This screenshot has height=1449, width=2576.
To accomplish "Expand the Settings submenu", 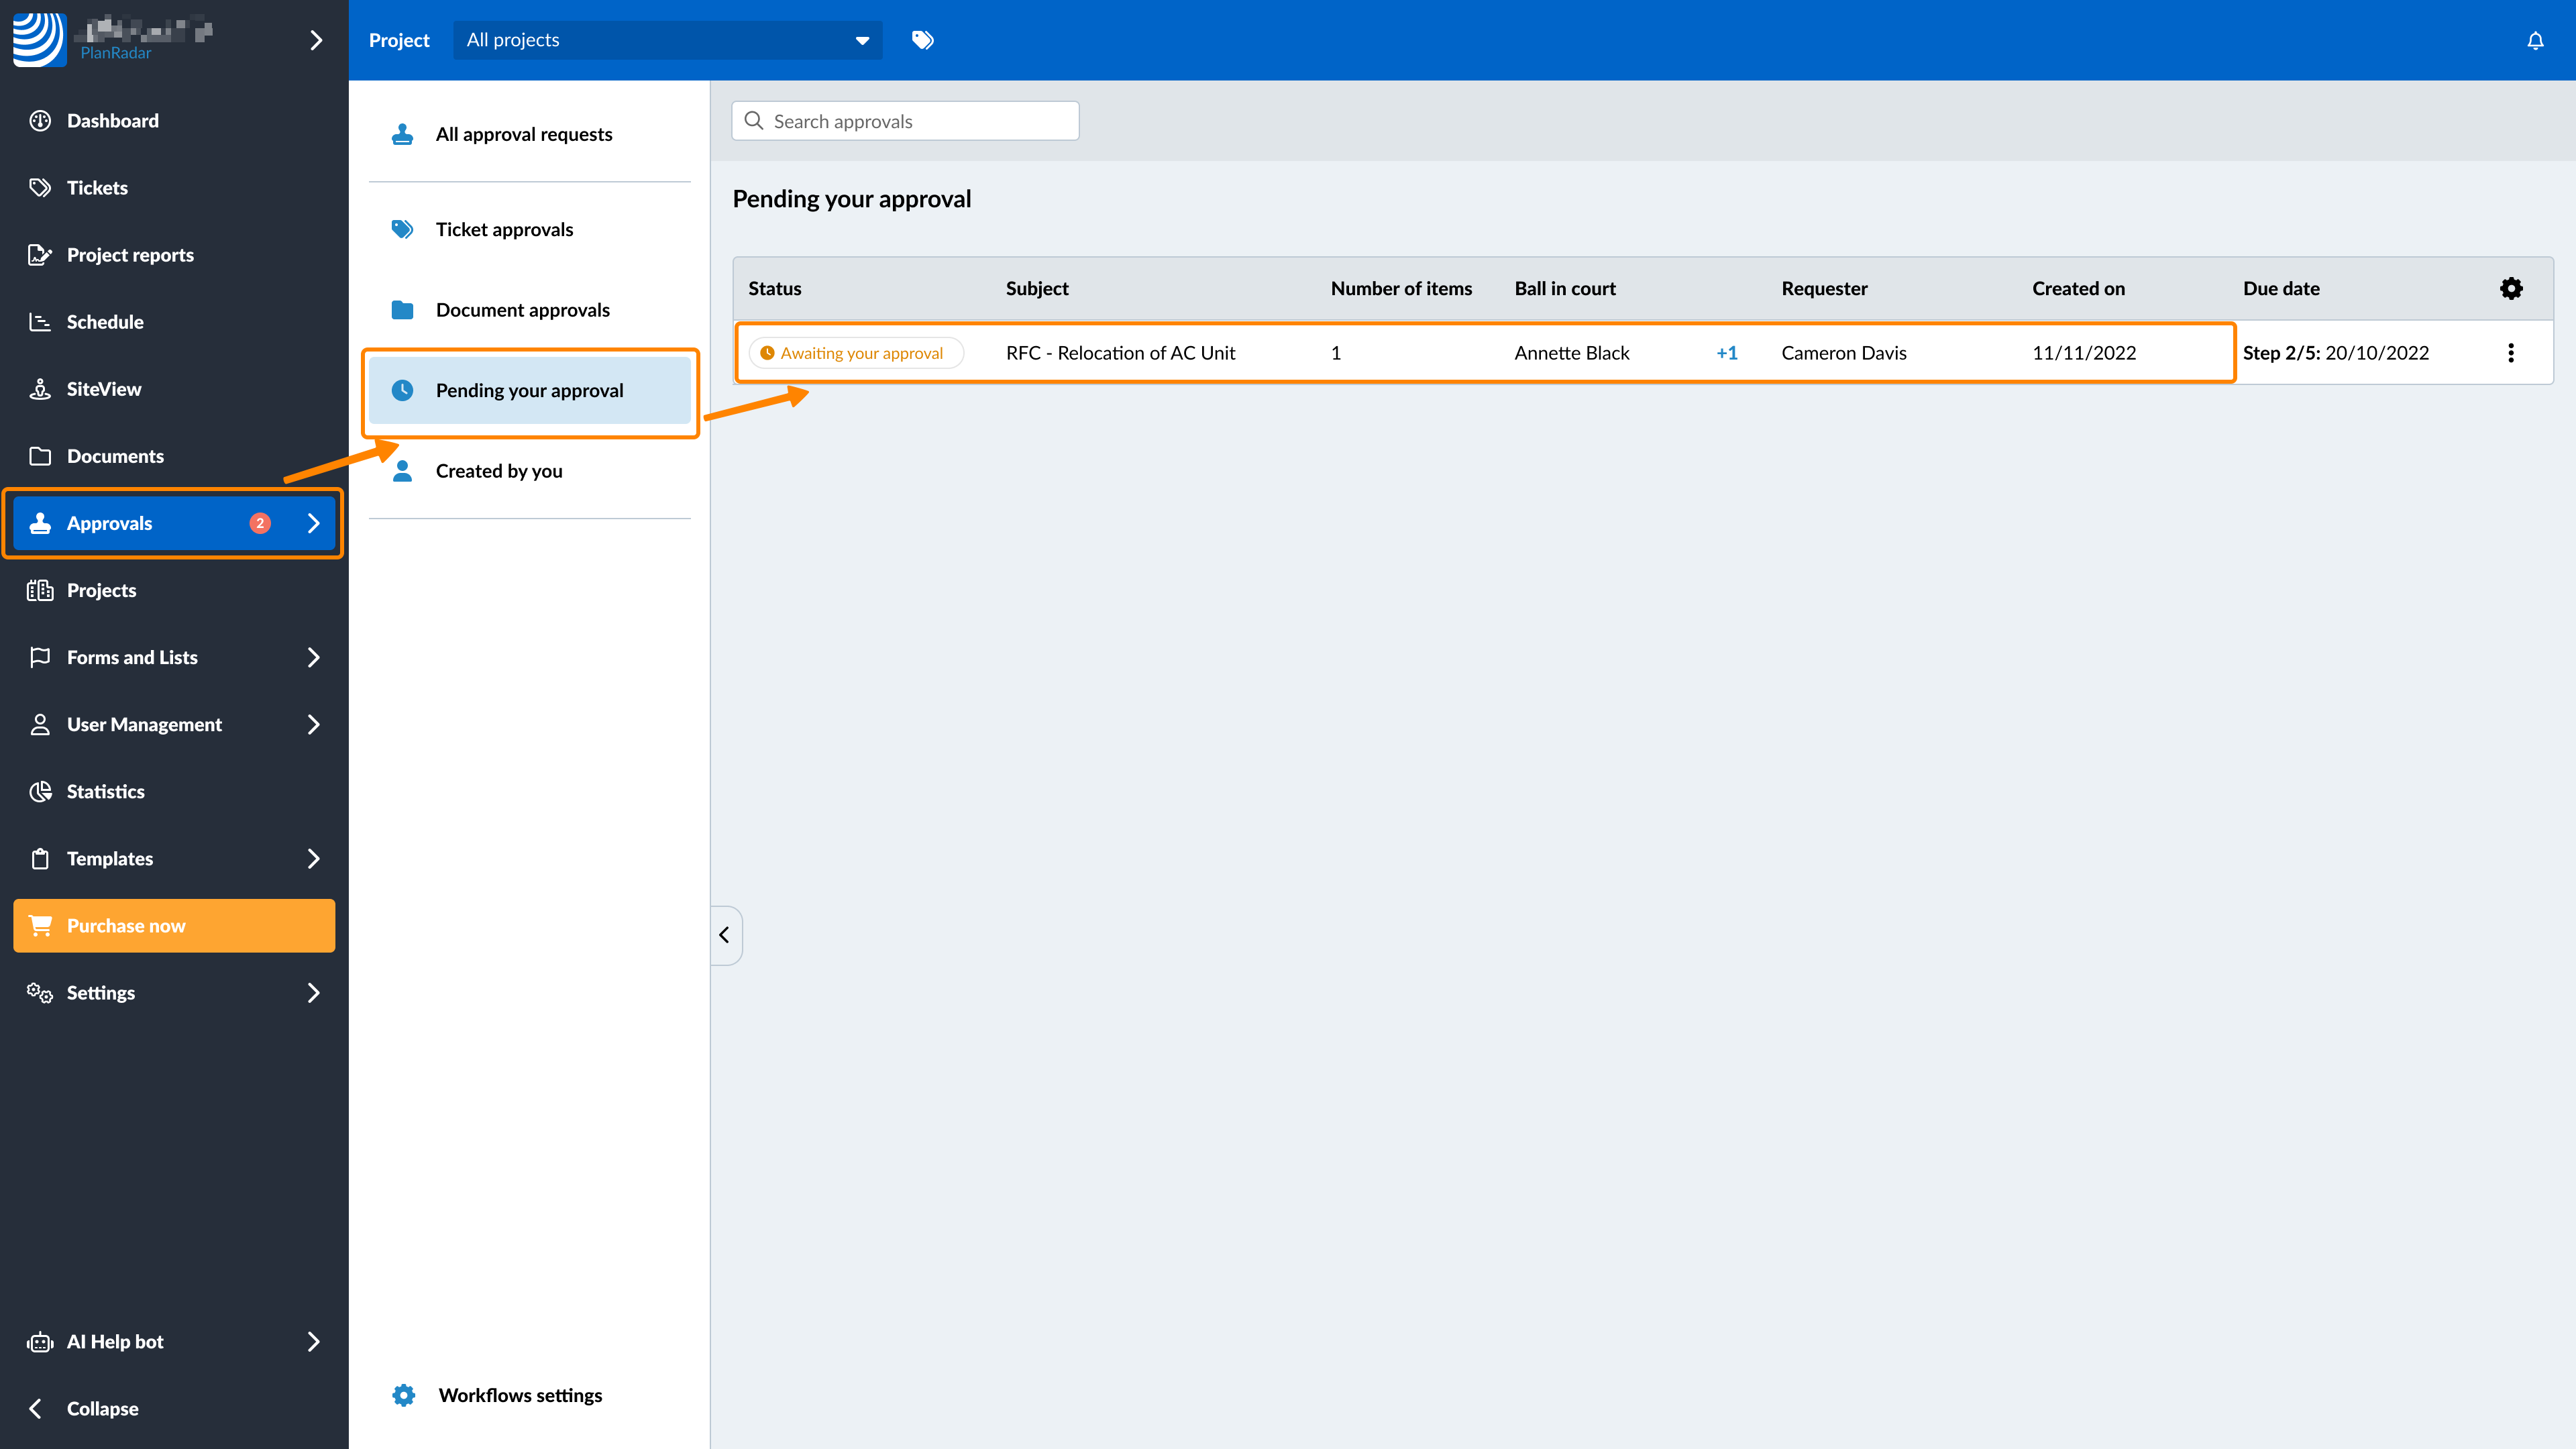I will (313, 992).
